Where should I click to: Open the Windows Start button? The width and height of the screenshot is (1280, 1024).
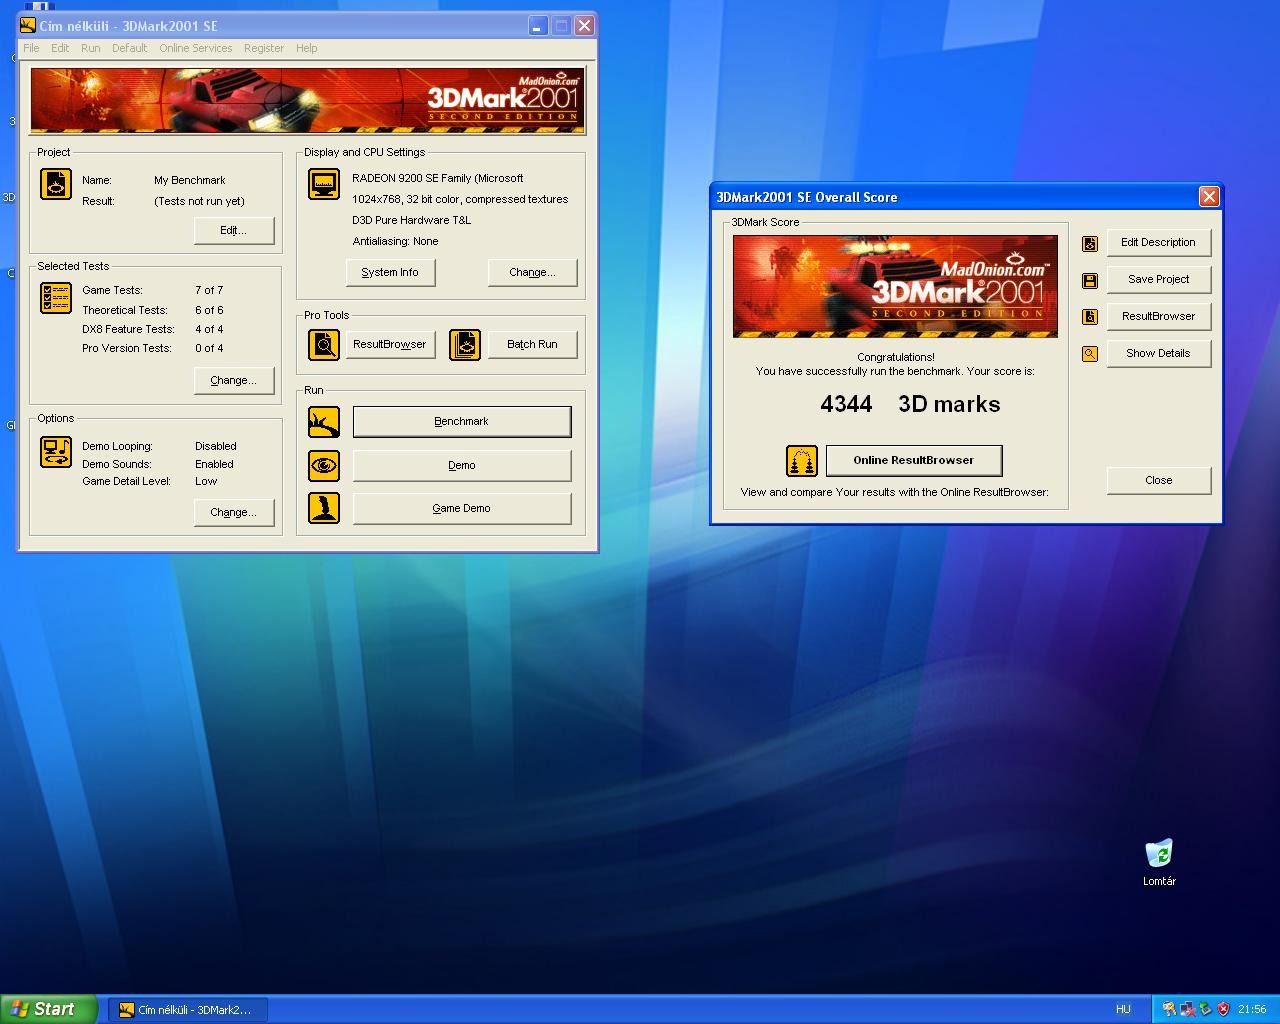(49, 1009)
